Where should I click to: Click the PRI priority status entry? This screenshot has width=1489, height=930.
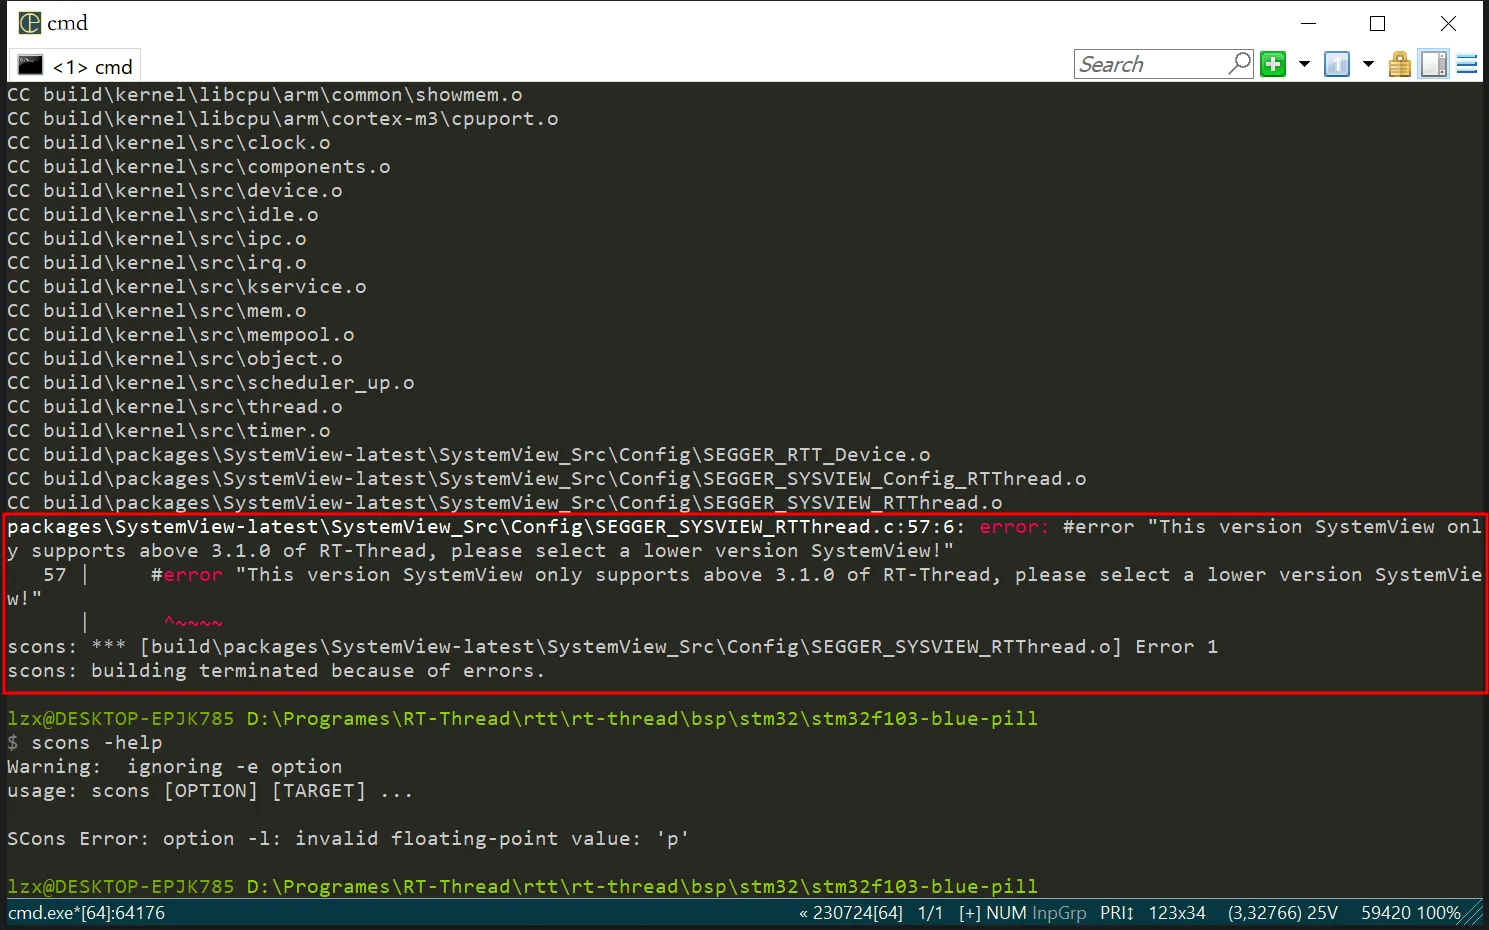[1117, 913]
